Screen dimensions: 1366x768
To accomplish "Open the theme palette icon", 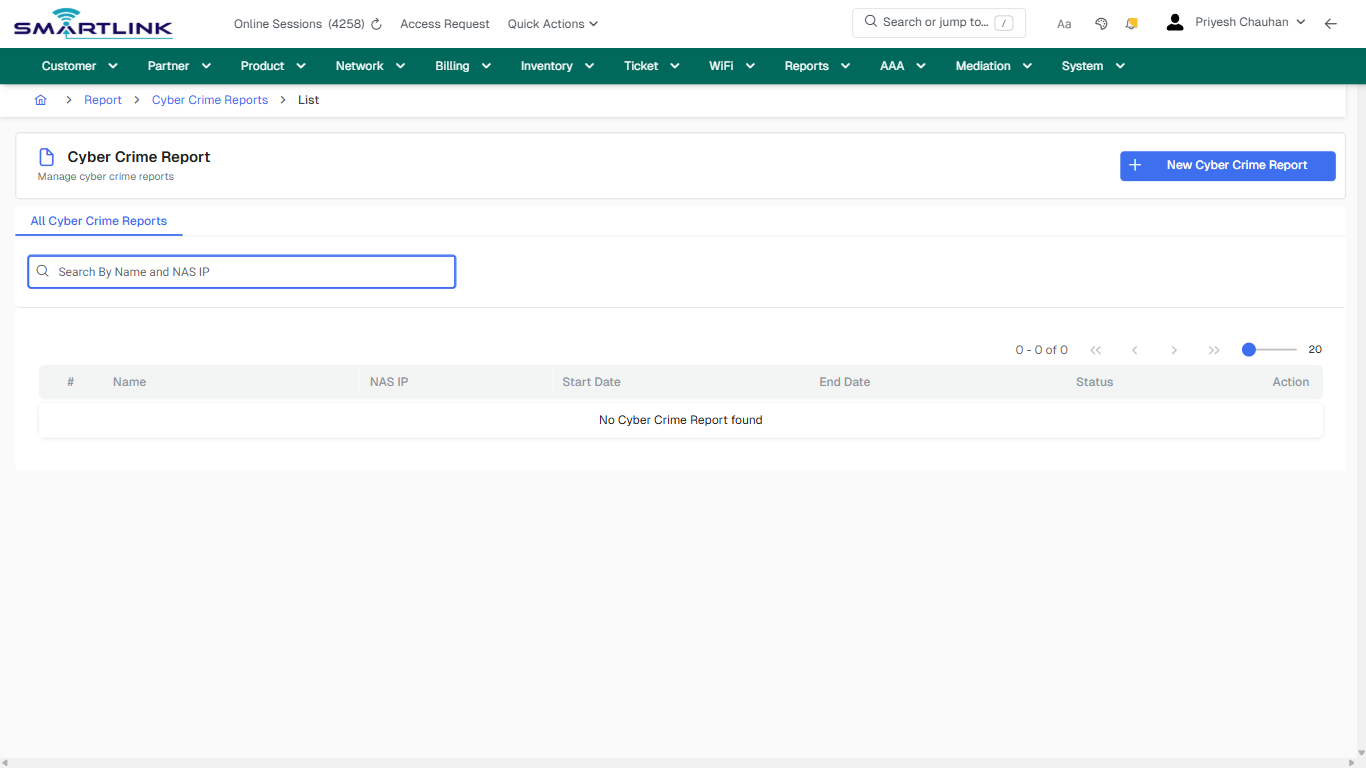I will (1101, 23).
